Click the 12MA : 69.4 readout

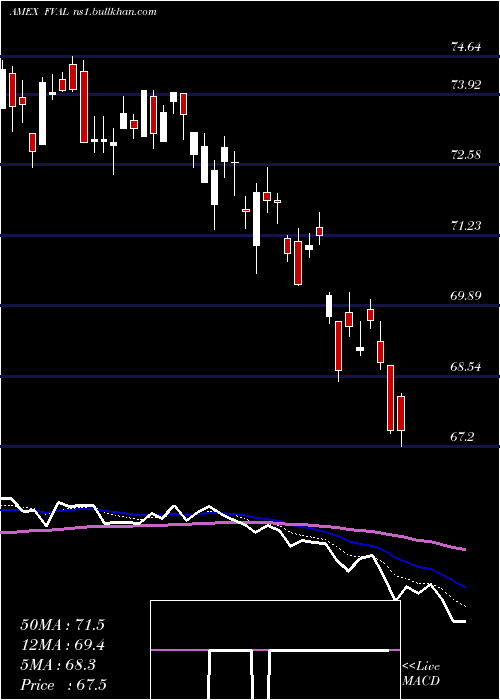click(62, 645)
